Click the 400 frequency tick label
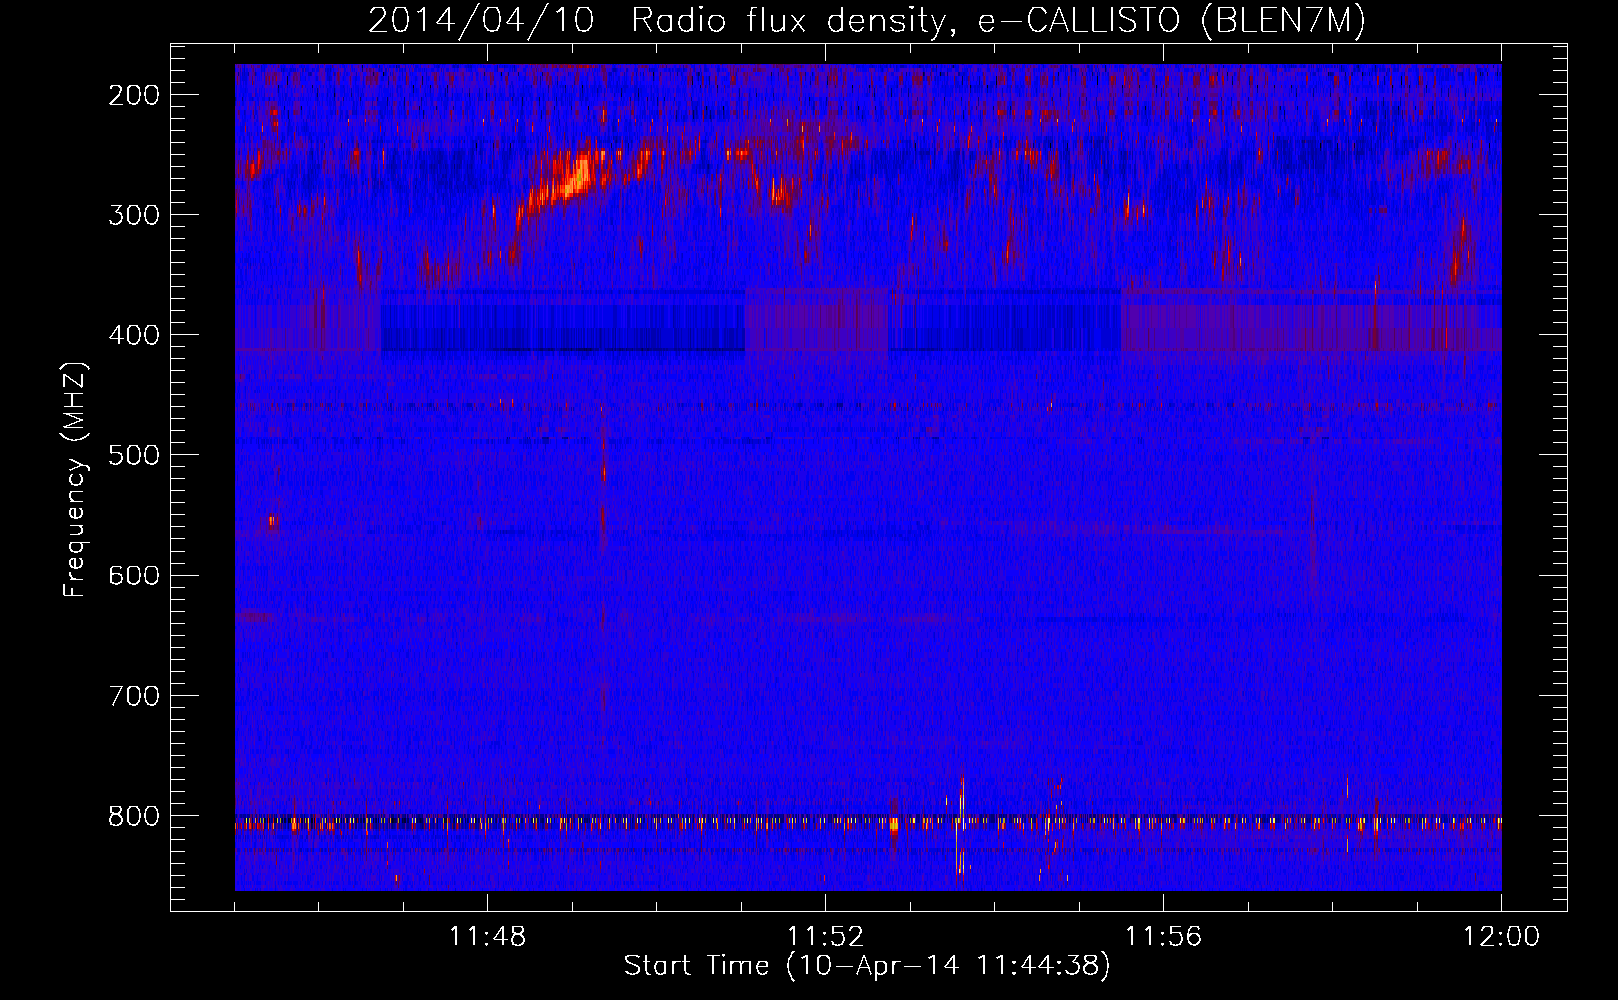 (134, 335)
